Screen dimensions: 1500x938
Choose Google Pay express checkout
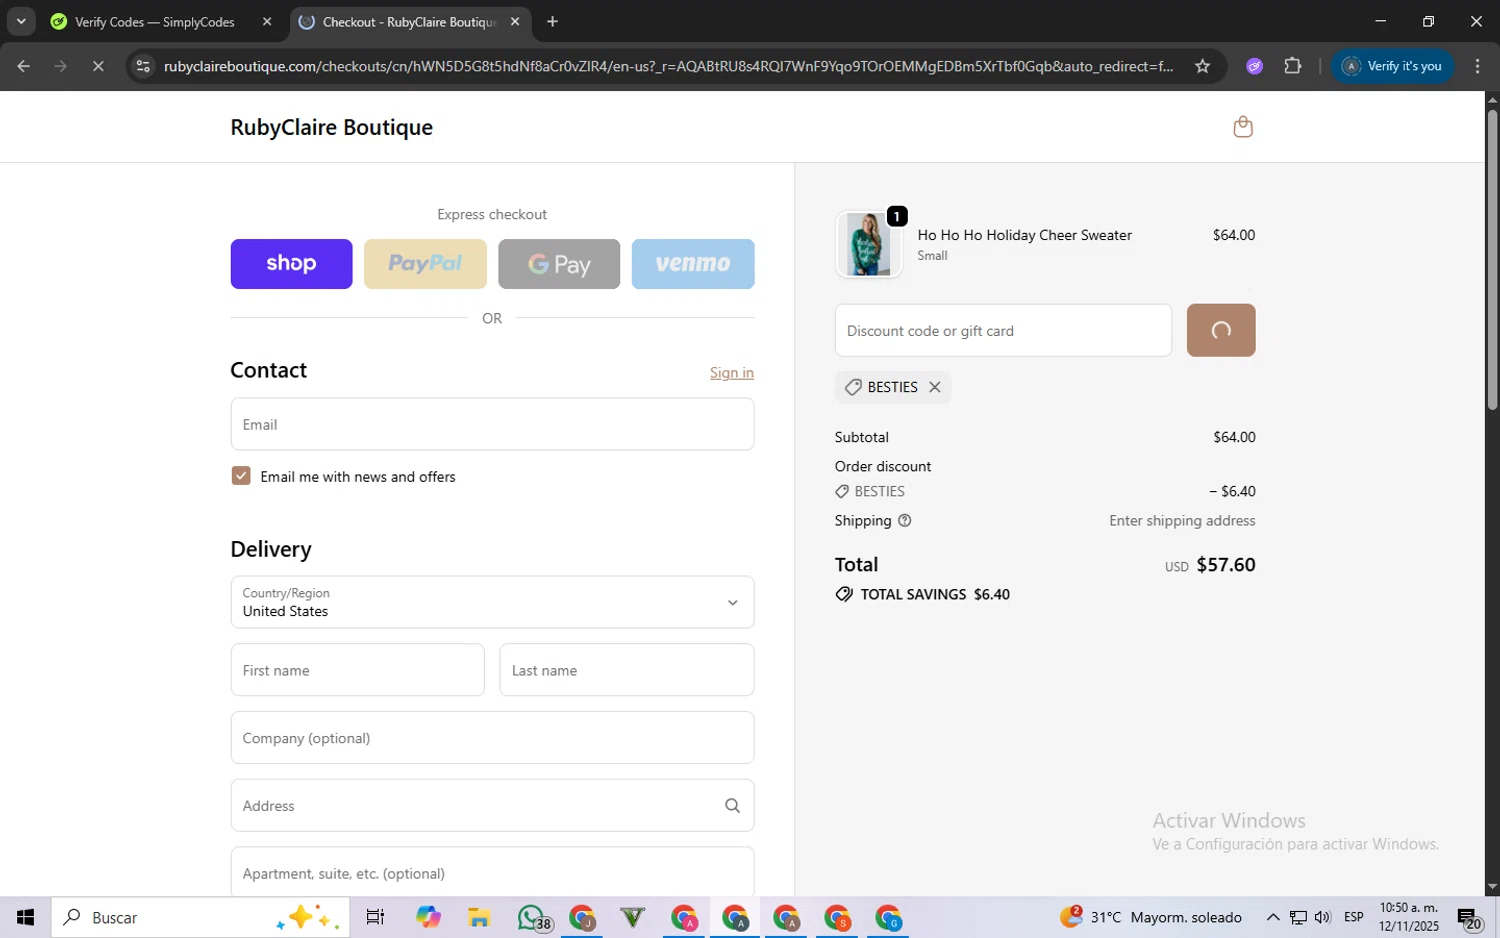559,264
